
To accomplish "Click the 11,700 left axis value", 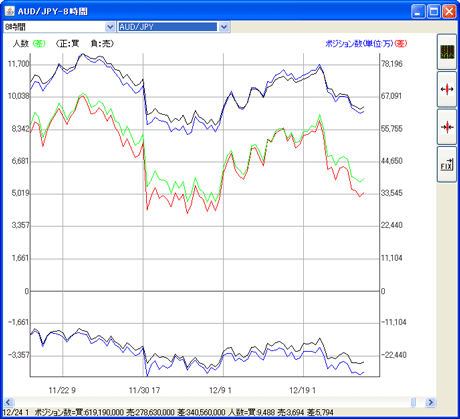I will point(19,64).
